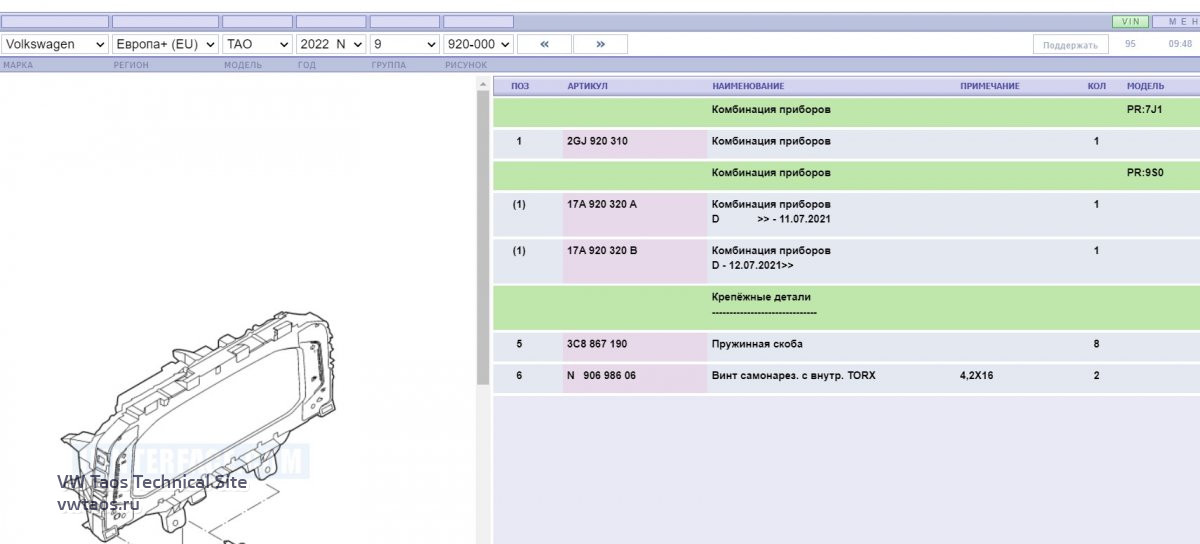Sort by the АРТИКУЛ column header
1200x544 pixels.
click(x=587, y=86)
